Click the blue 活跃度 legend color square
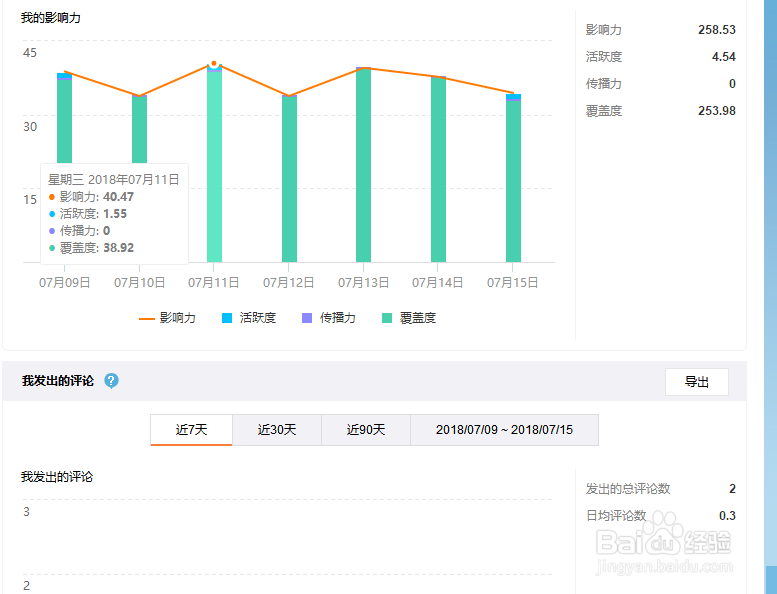This screenshot has width=777, height=594. pos(227,318)
